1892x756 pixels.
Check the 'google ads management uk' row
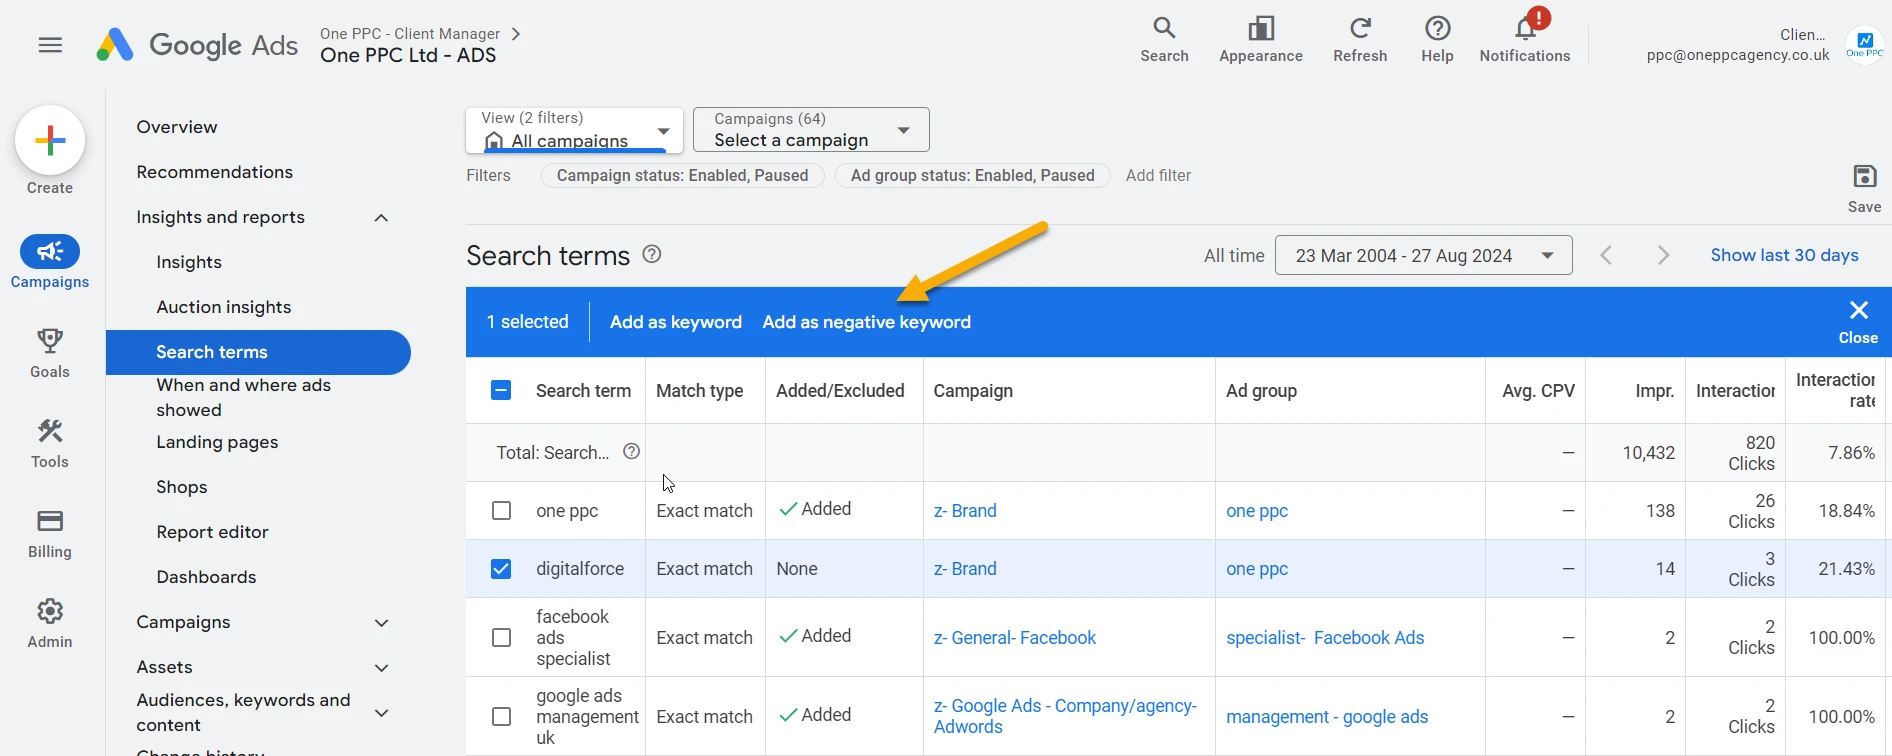[x=501, y=716]
